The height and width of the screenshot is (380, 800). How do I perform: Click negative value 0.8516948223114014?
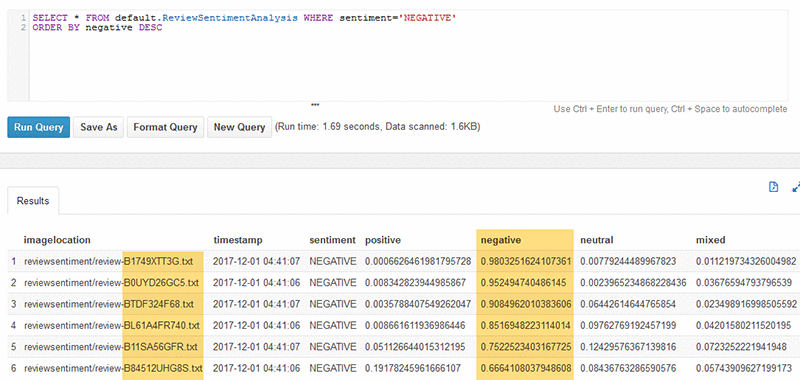(x=526, y=325)
